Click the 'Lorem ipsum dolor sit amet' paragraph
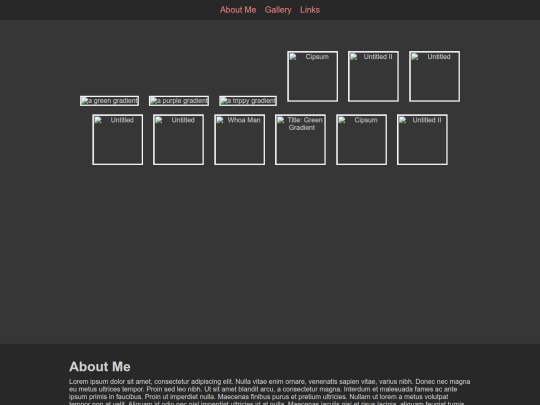 270,393
